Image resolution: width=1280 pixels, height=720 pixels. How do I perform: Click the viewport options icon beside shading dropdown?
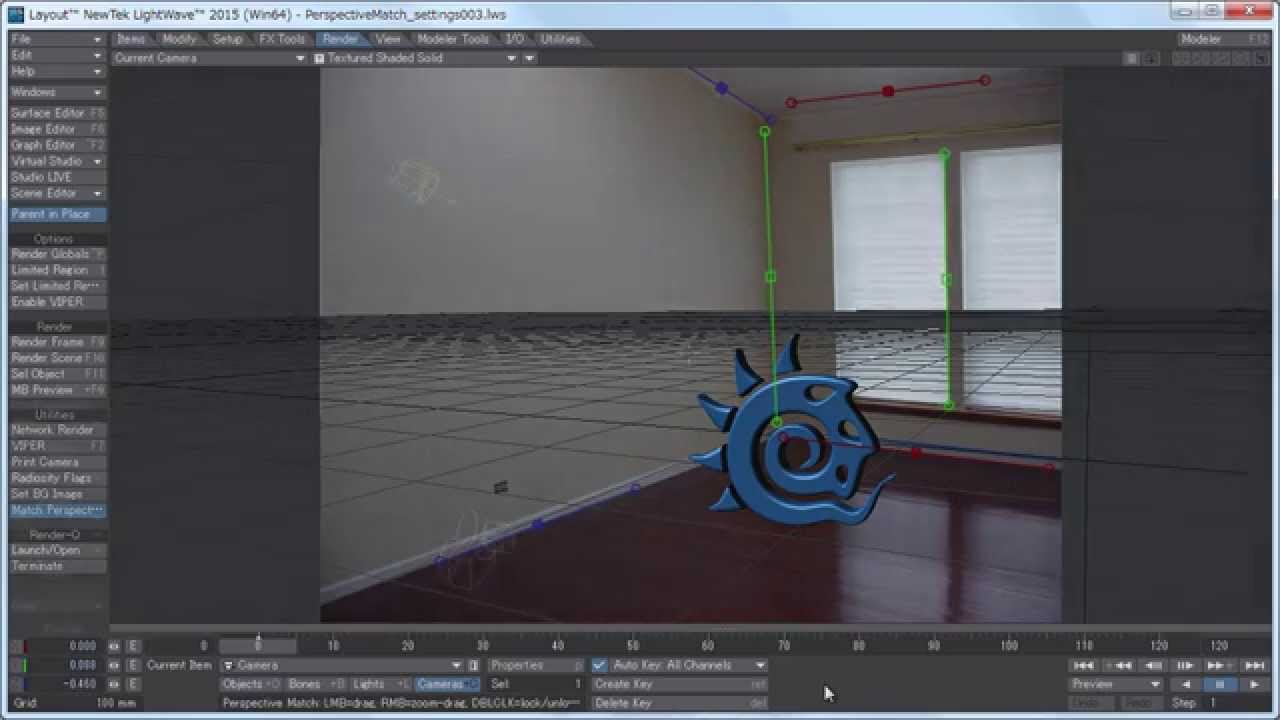pyautogui.click(x=530, y=58)
